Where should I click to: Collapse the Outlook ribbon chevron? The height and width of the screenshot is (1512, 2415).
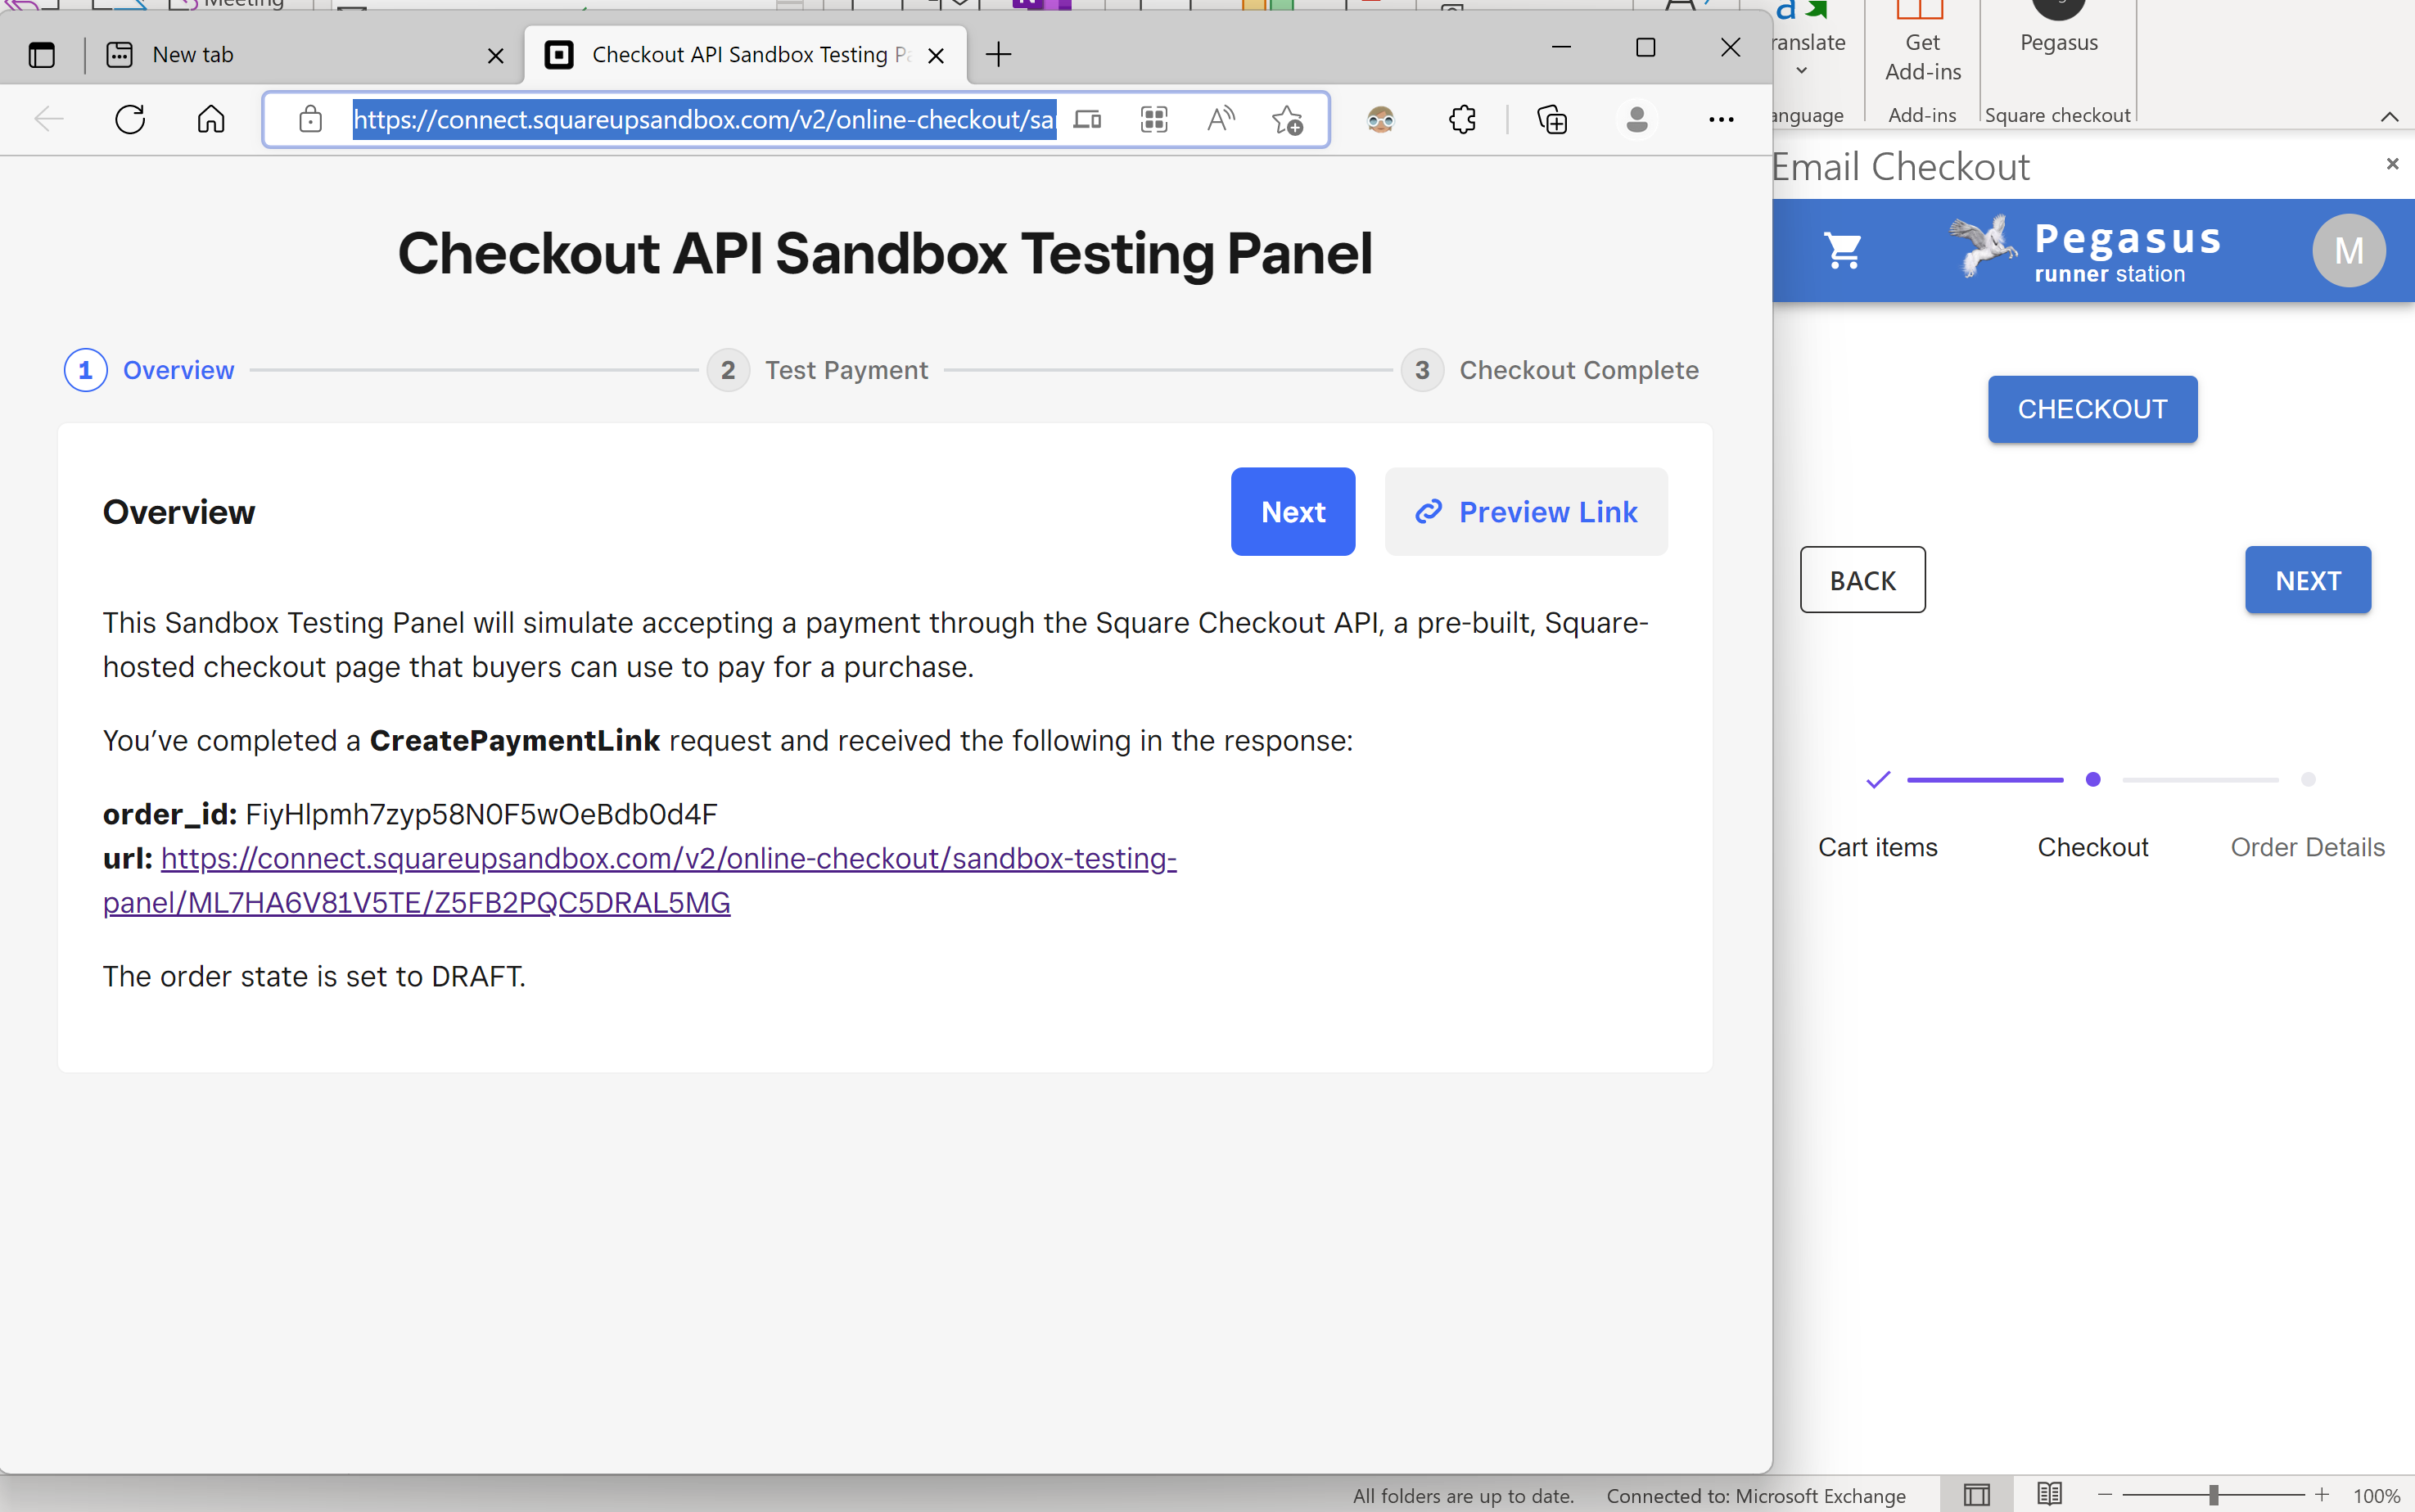[x=2389, y=116]
